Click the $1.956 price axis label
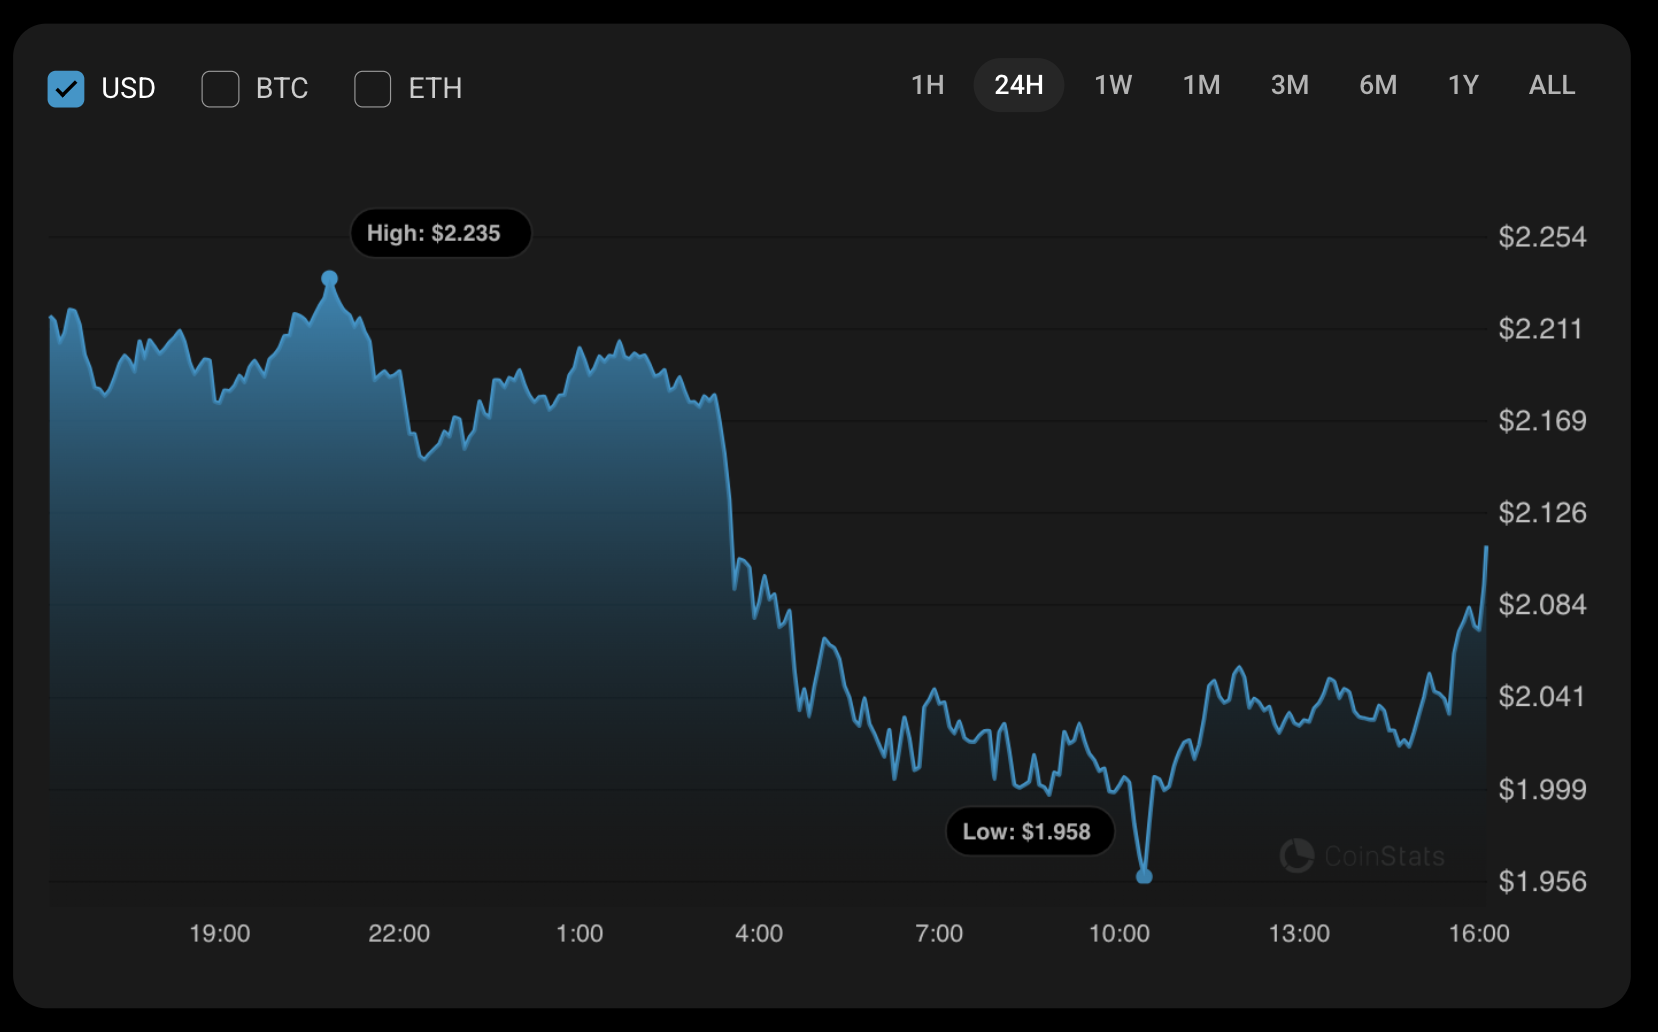This screenshot has width=1658, height=1032. tap(1541, 882)
